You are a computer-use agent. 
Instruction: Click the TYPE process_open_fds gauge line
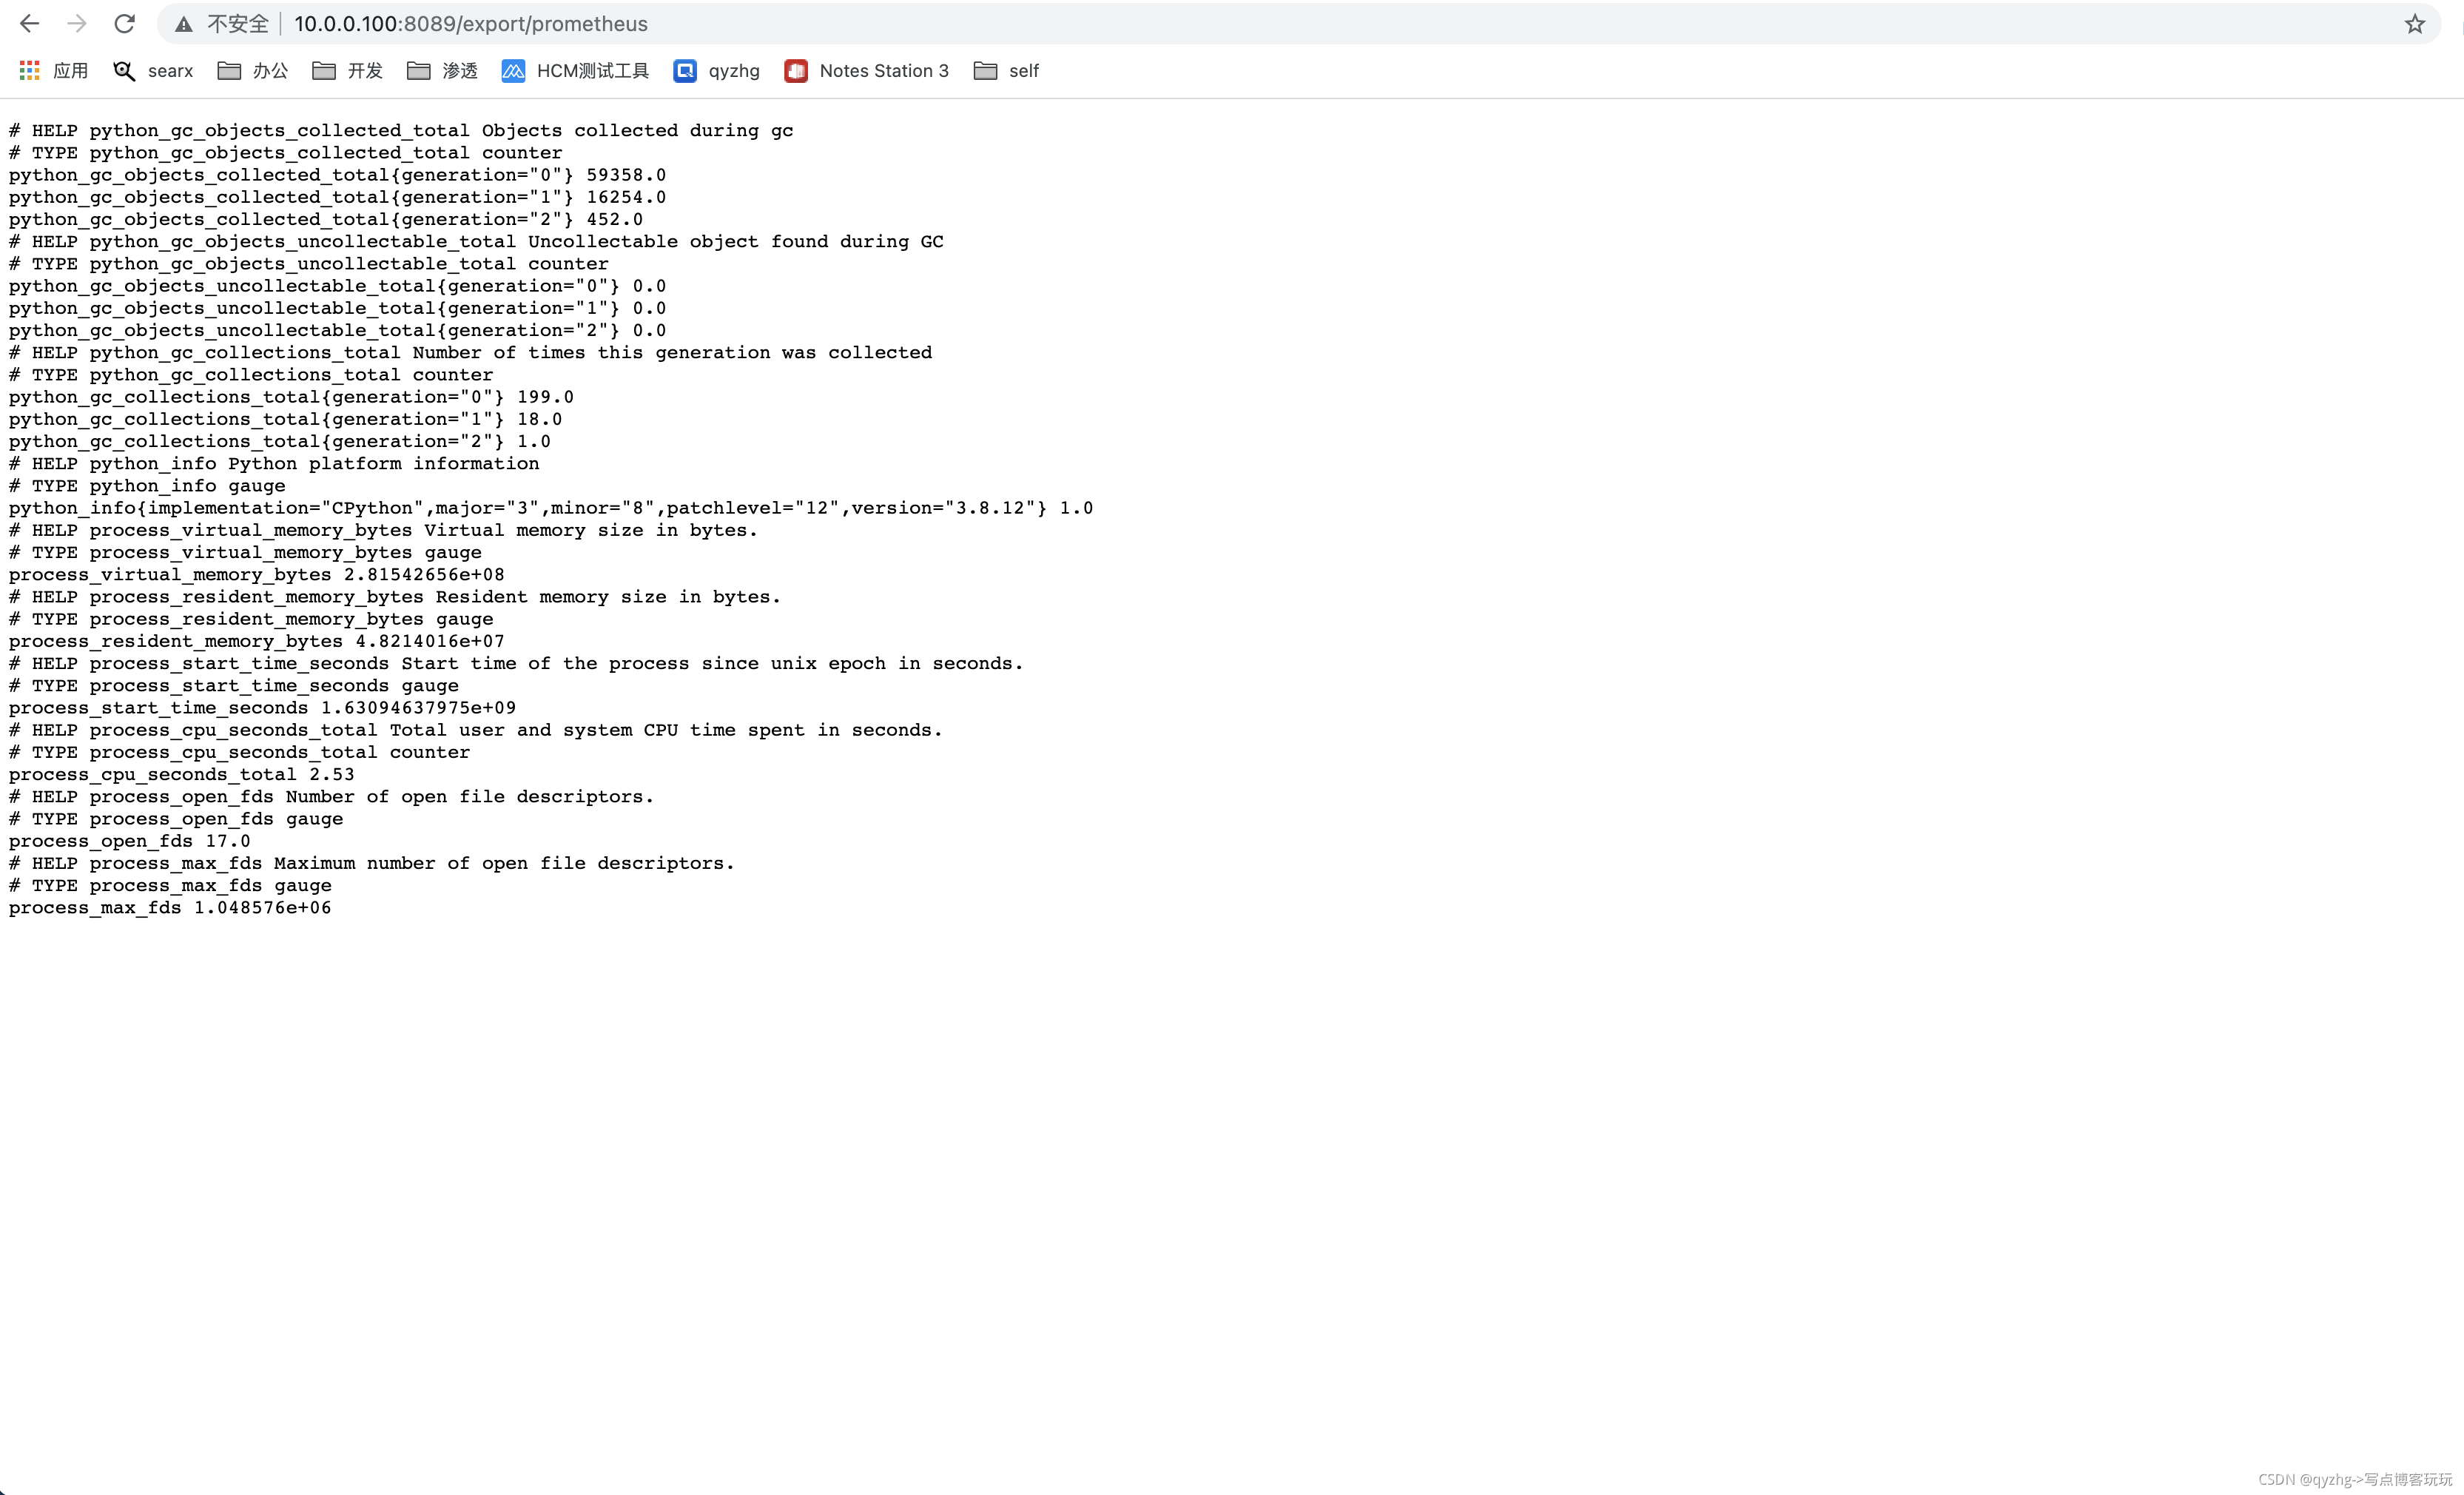(x=176, y=819)
